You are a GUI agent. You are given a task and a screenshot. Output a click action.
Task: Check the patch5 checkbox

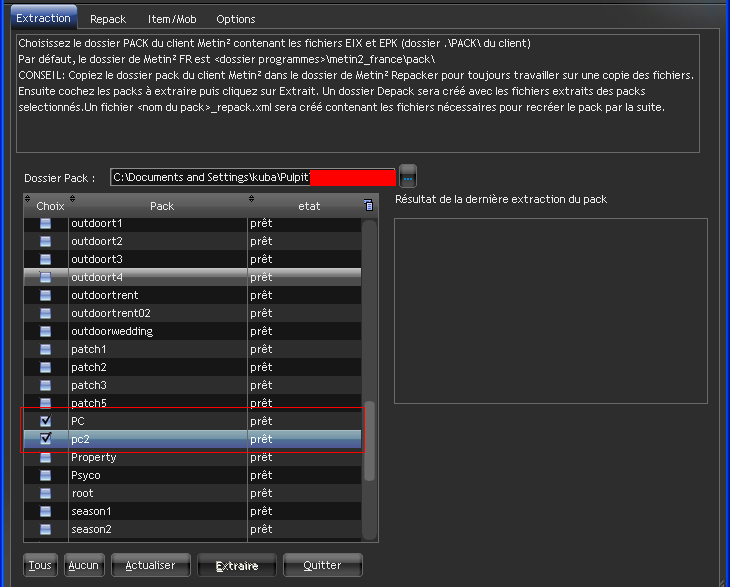coord(46,403)
